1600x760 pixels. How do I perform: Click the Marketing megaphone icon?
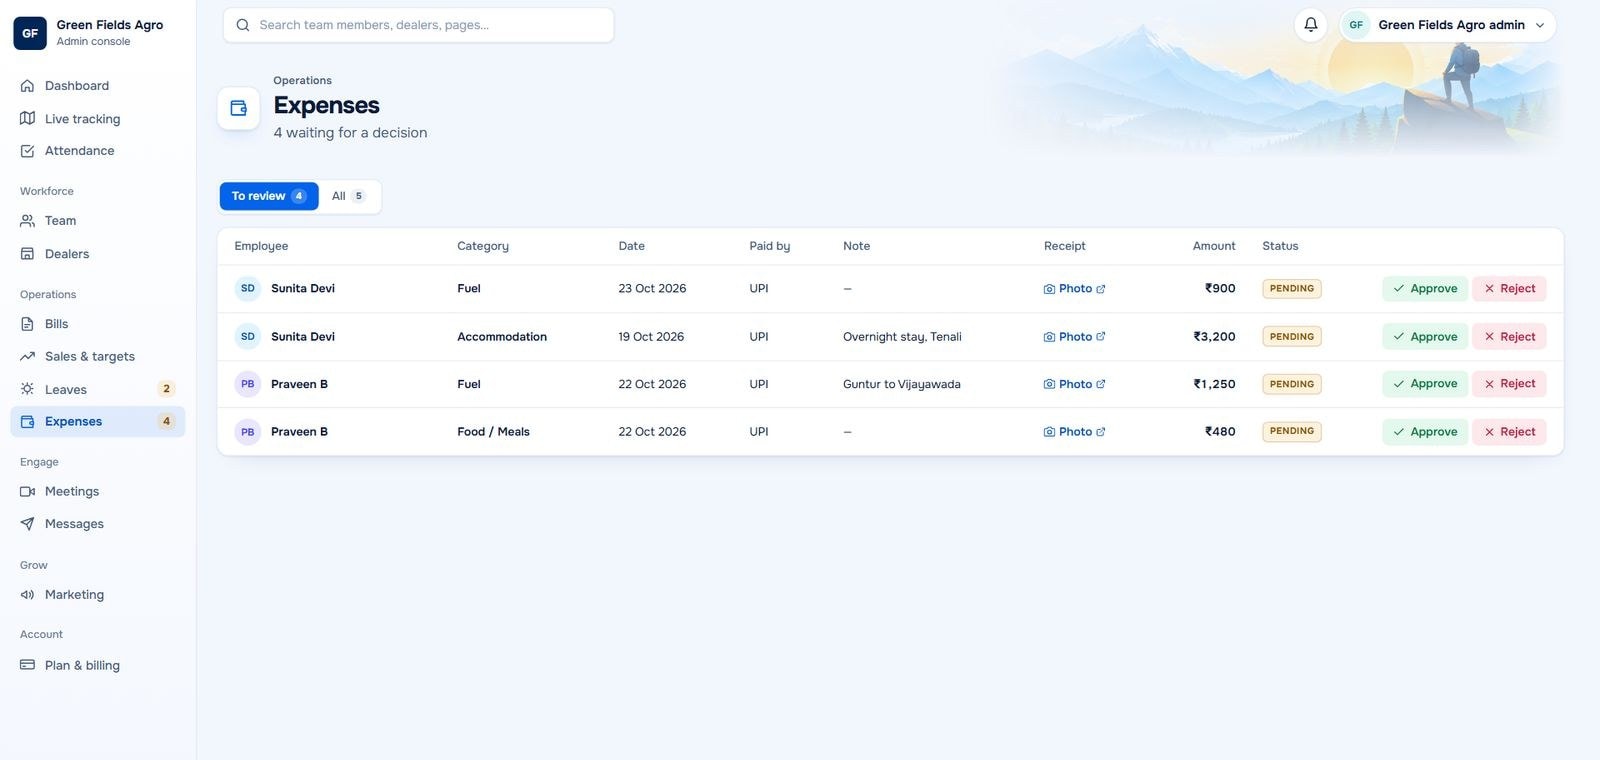28,595
